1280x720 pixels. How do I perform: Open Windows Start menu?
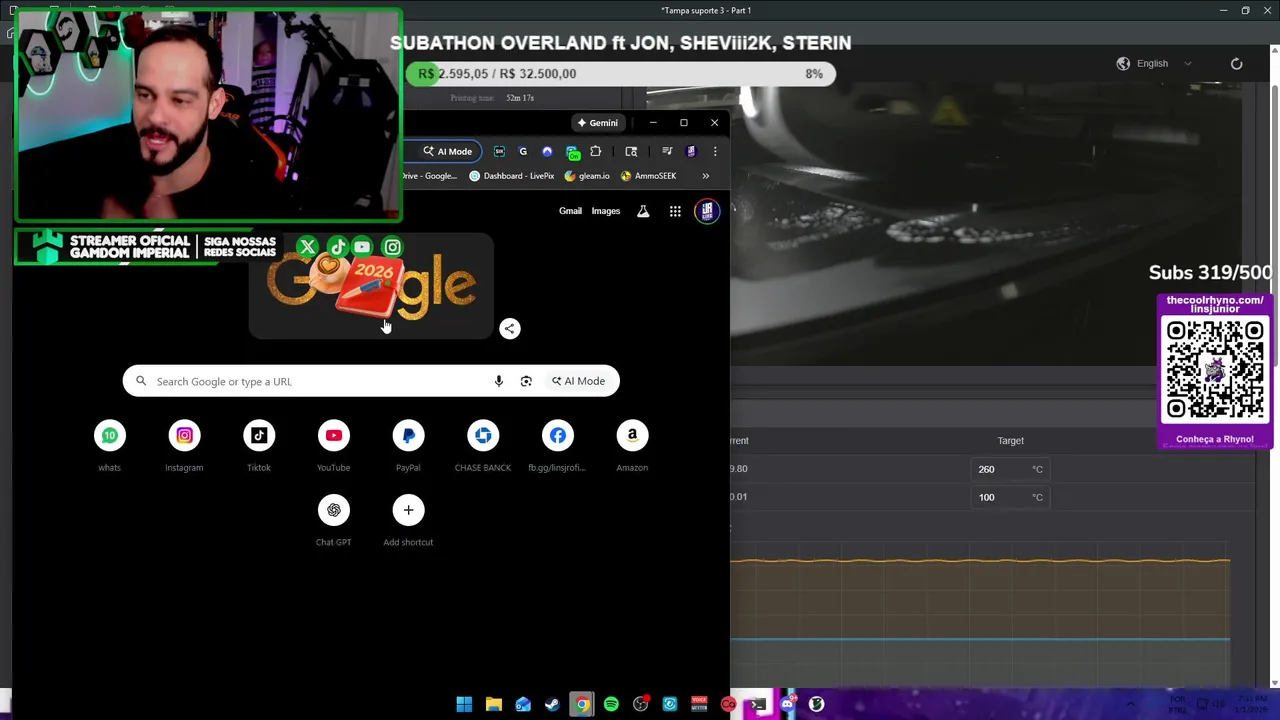point(464,705)
